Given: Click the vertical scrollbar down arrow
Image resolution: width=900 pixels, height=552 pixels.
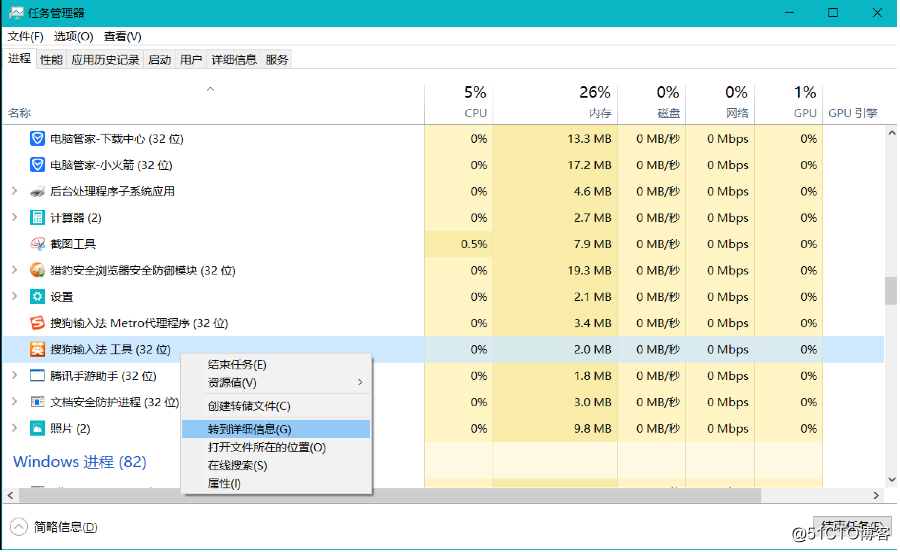Looking at the screenshot, I should point(891,480).
